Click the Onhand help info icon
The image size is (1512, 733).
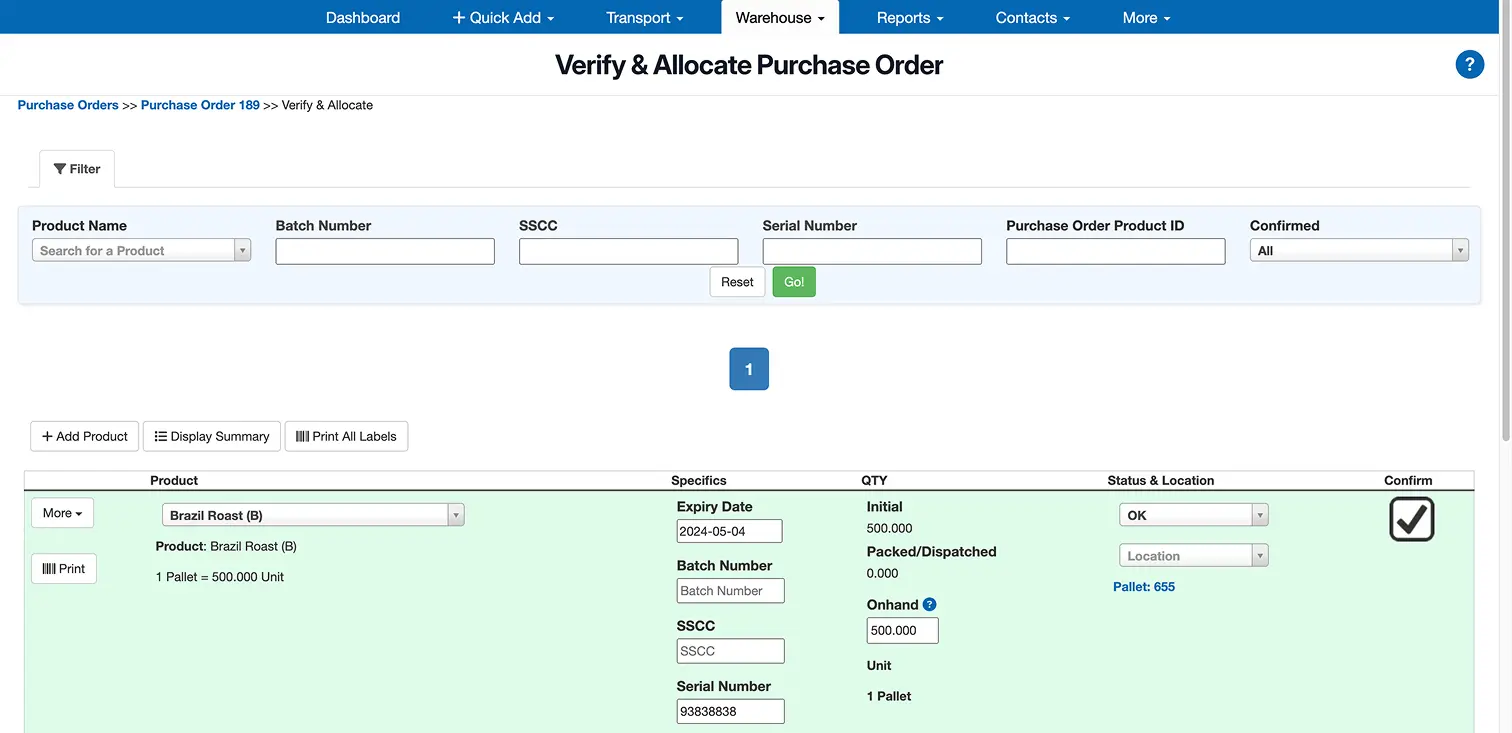pos(930,604)
